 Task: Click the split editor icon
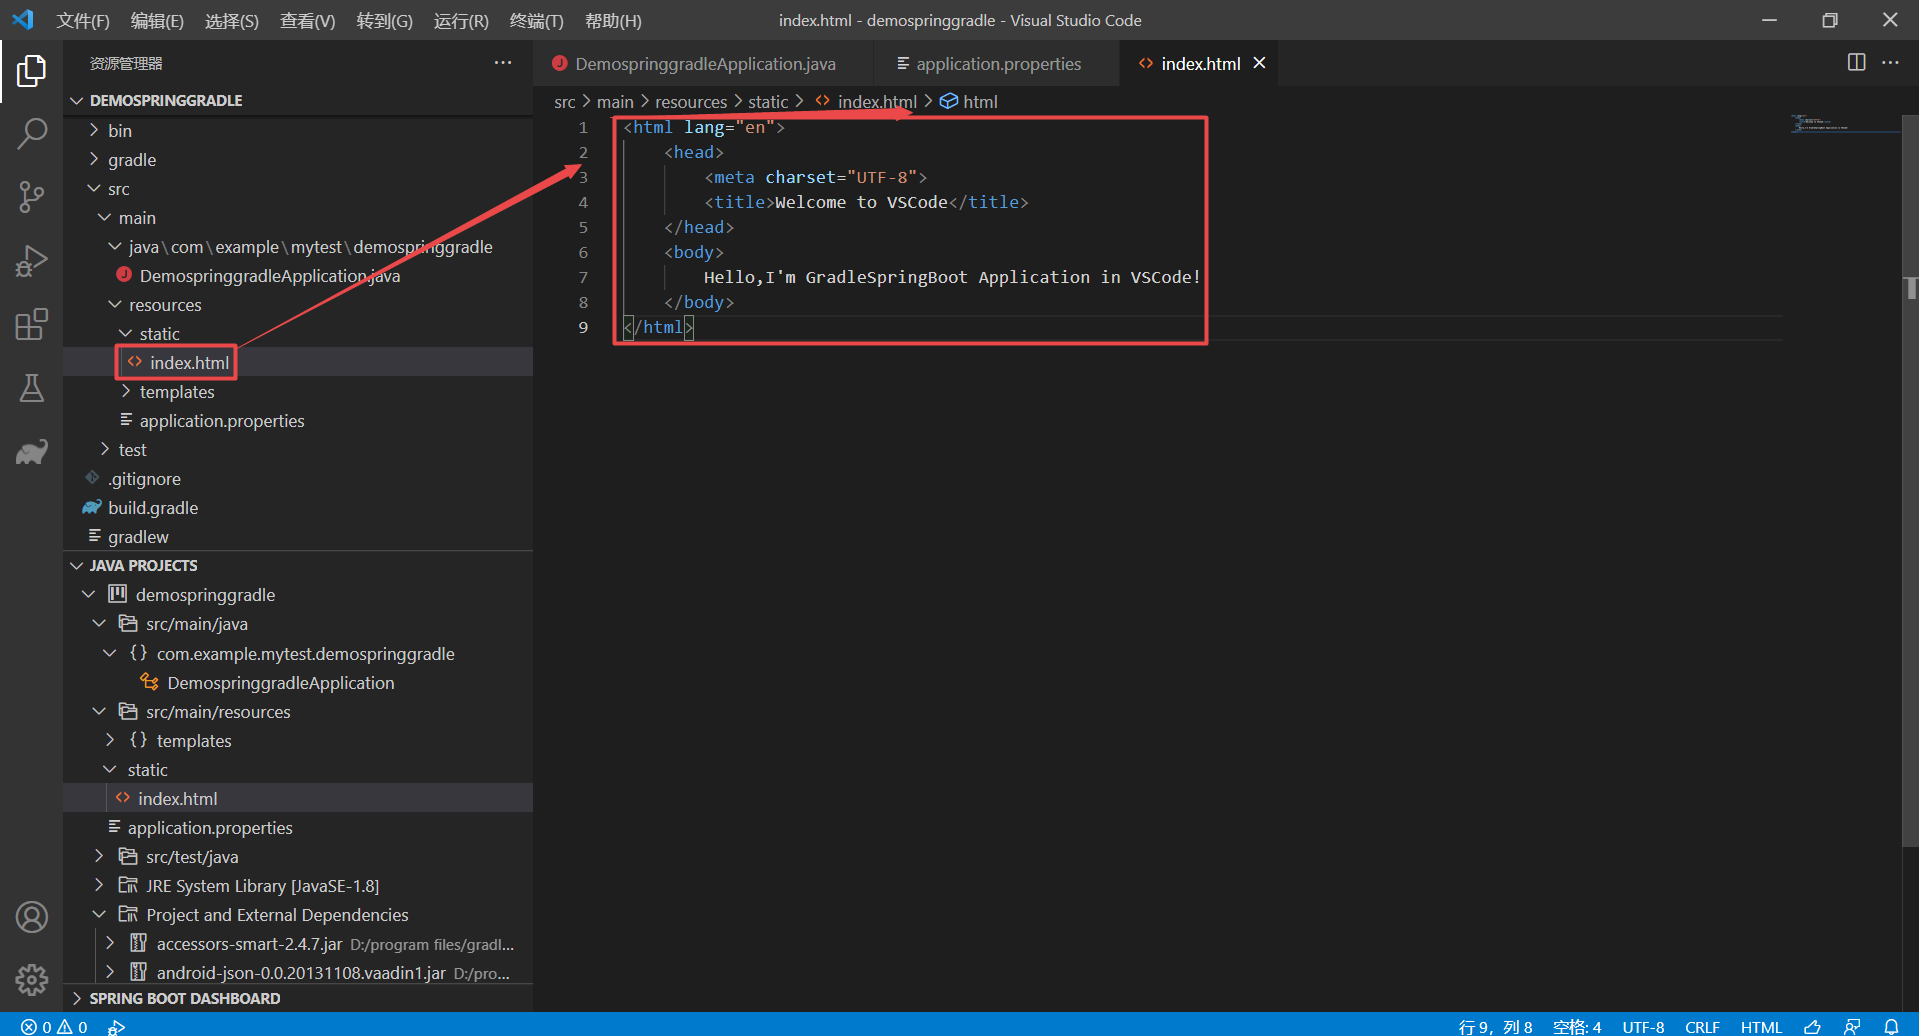tap(1856, 62)
